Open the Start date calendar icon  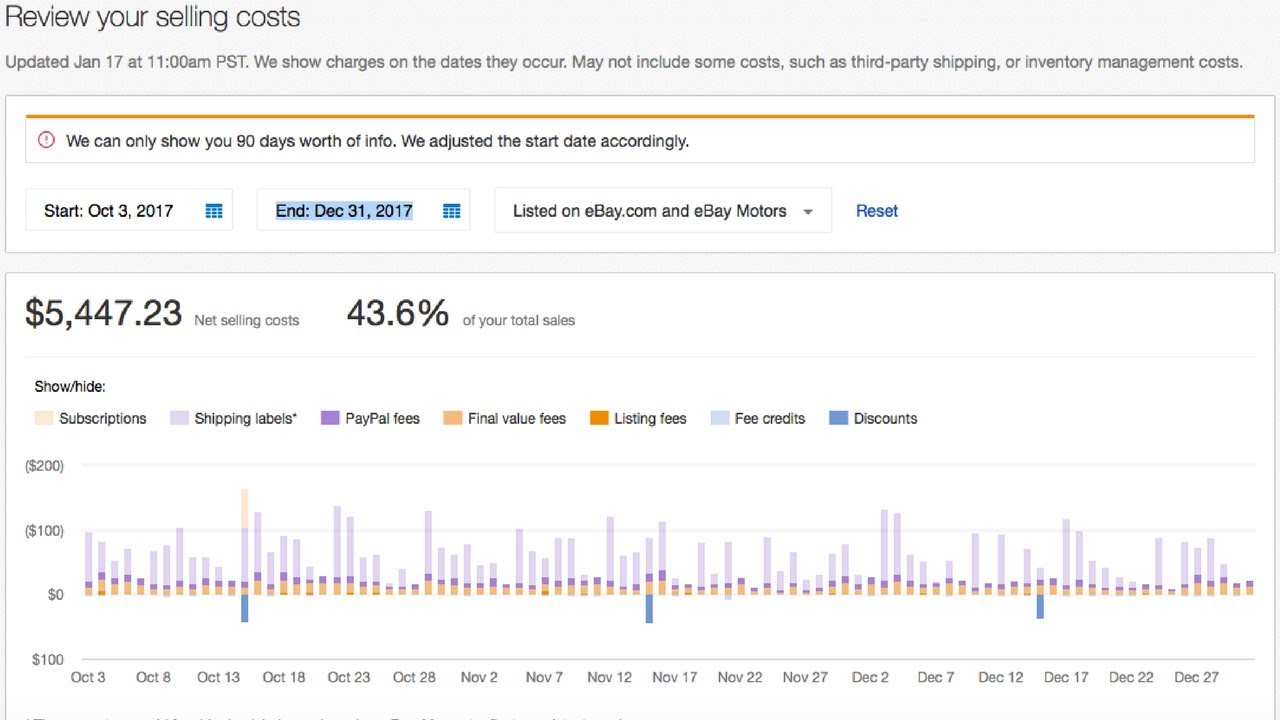(x=213, y=211)
